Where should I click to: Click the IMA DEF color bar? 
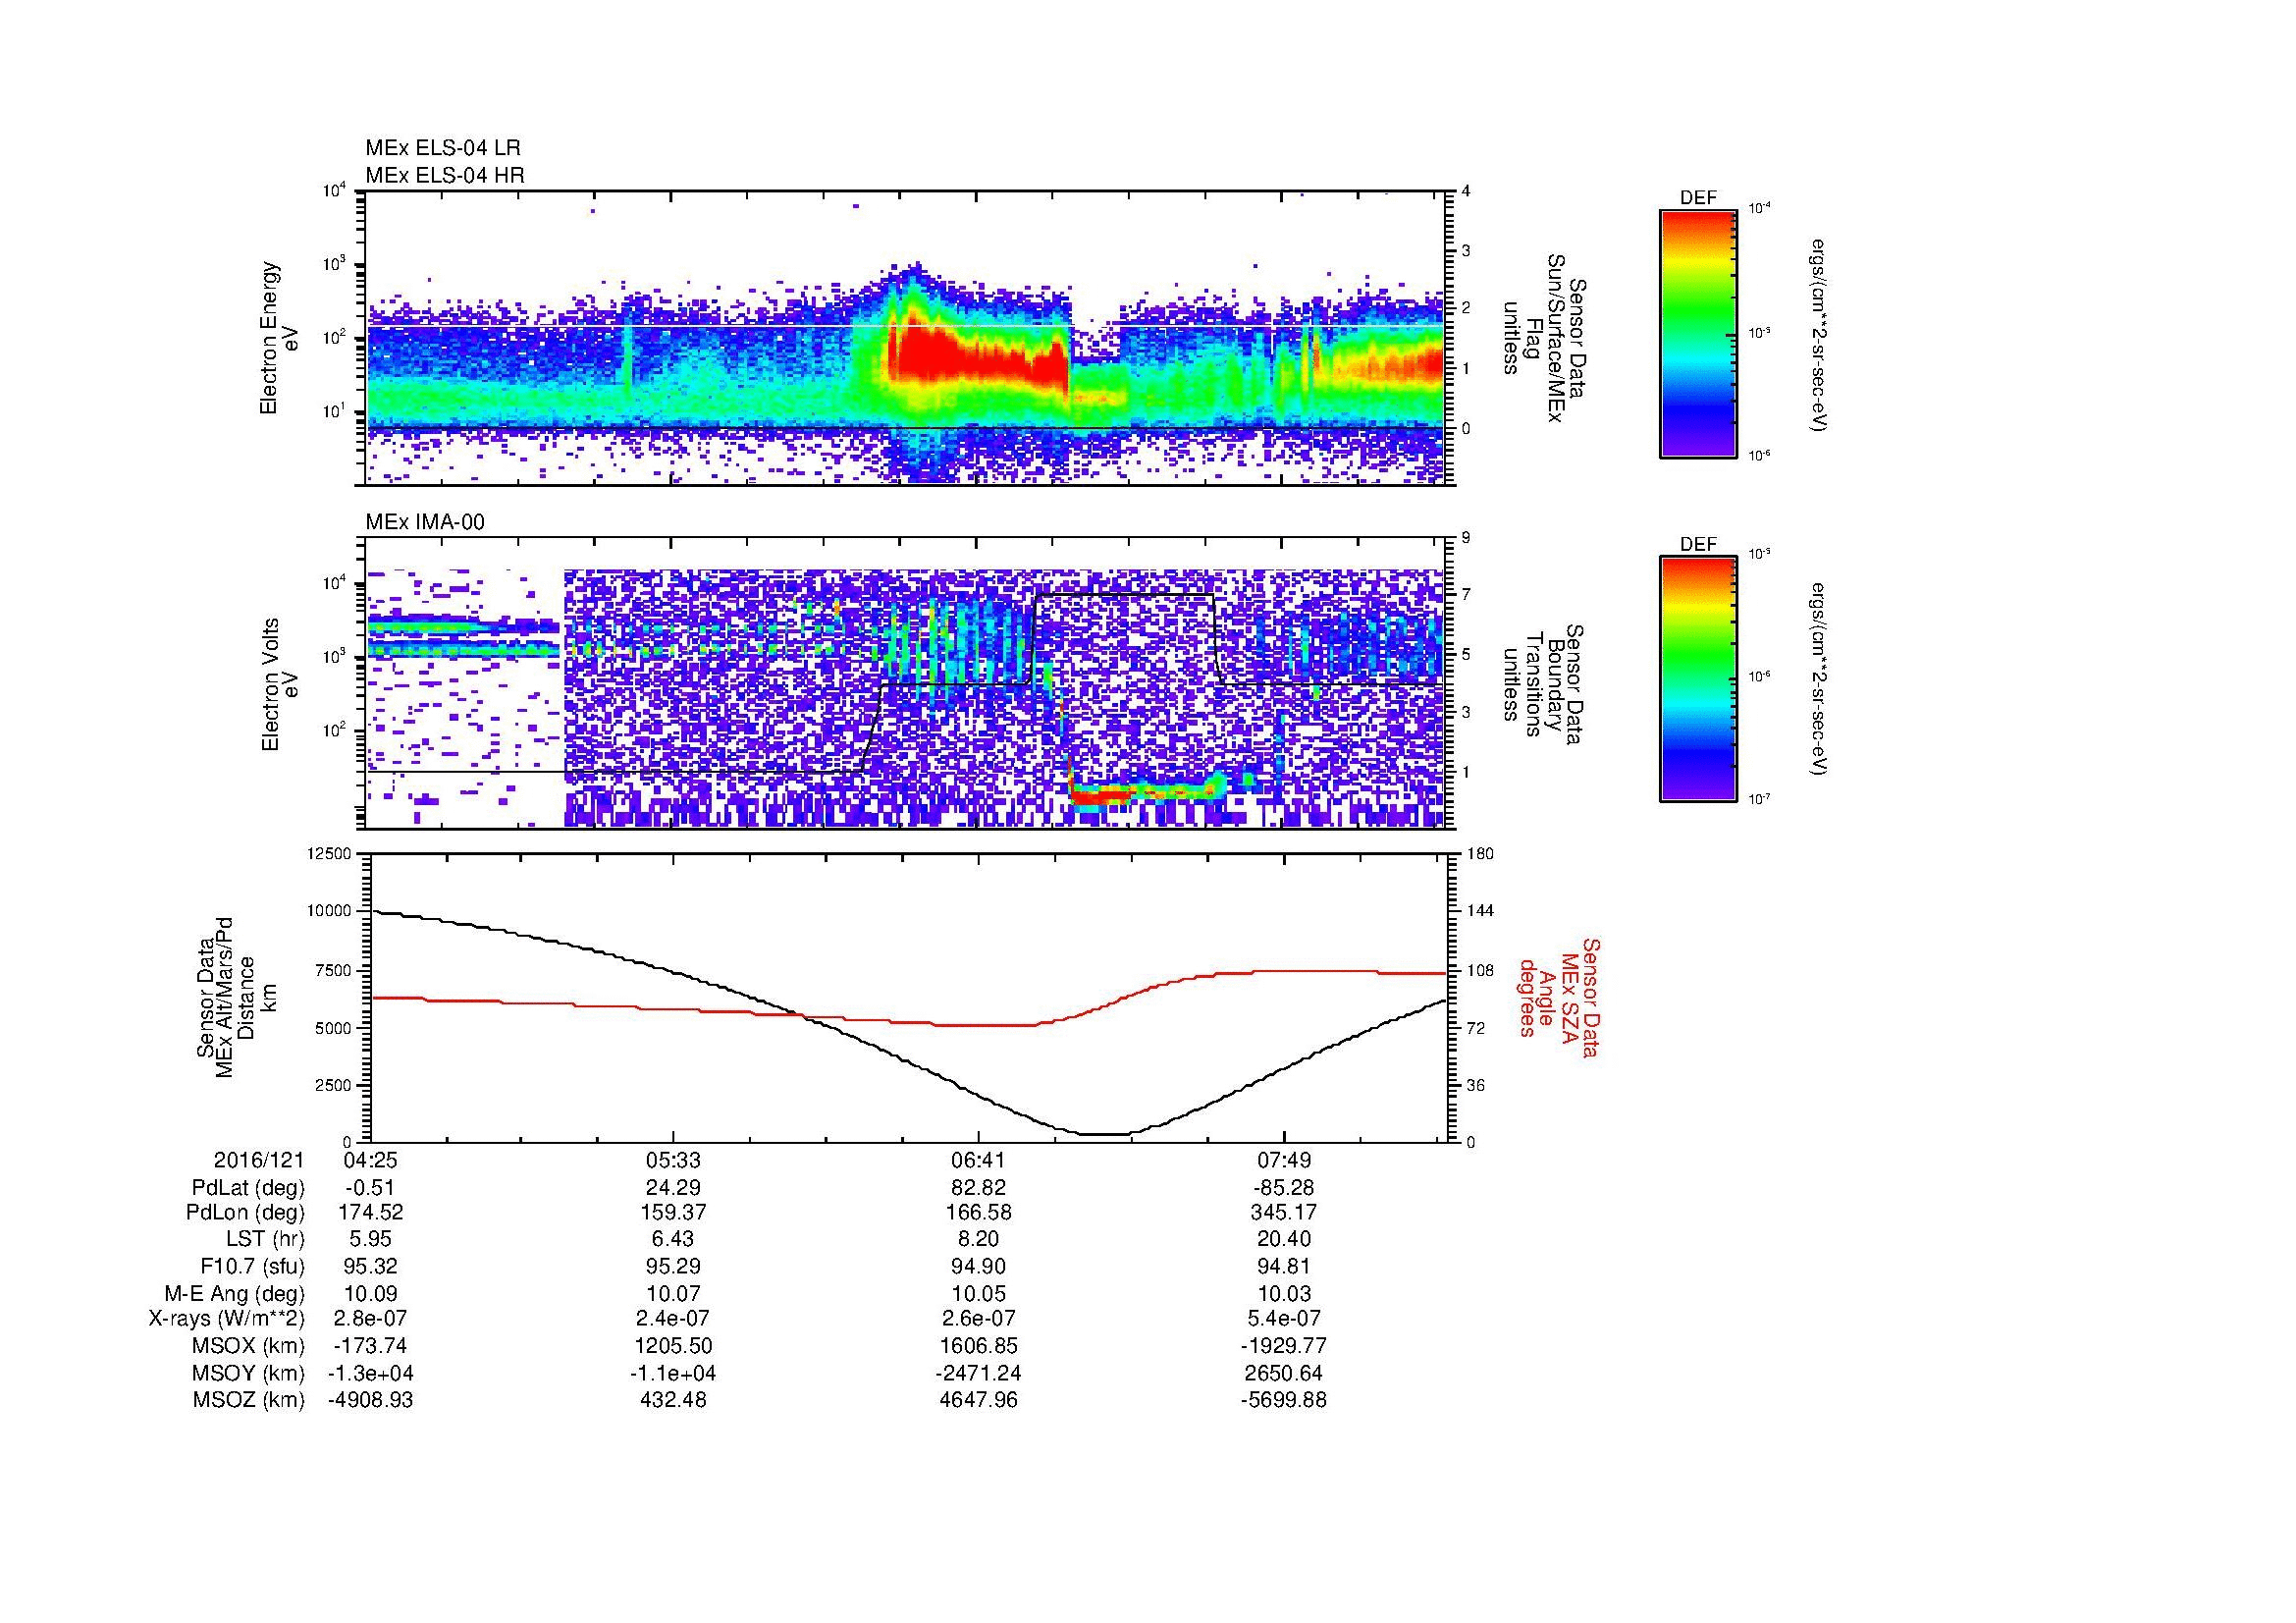1698,679
